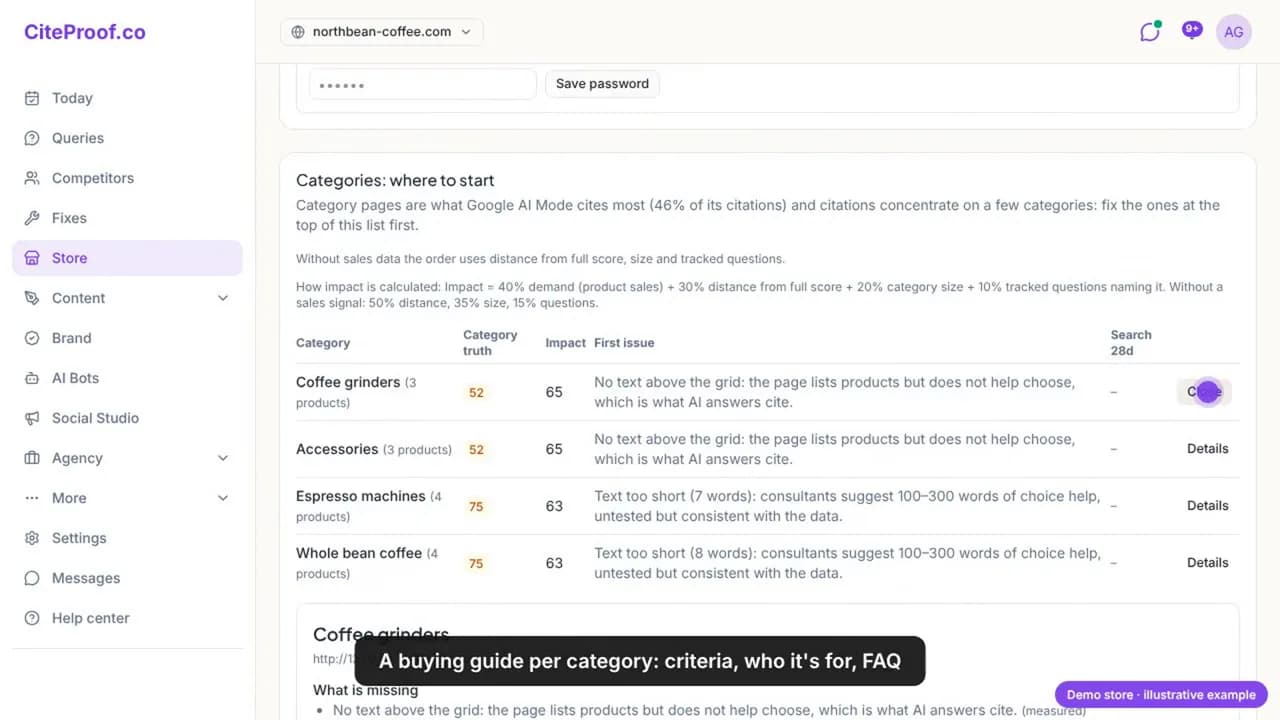Screen dimensions: 1280x720
Task: Open Details for Whole bean coffee row
Action: click(1207, 563)
